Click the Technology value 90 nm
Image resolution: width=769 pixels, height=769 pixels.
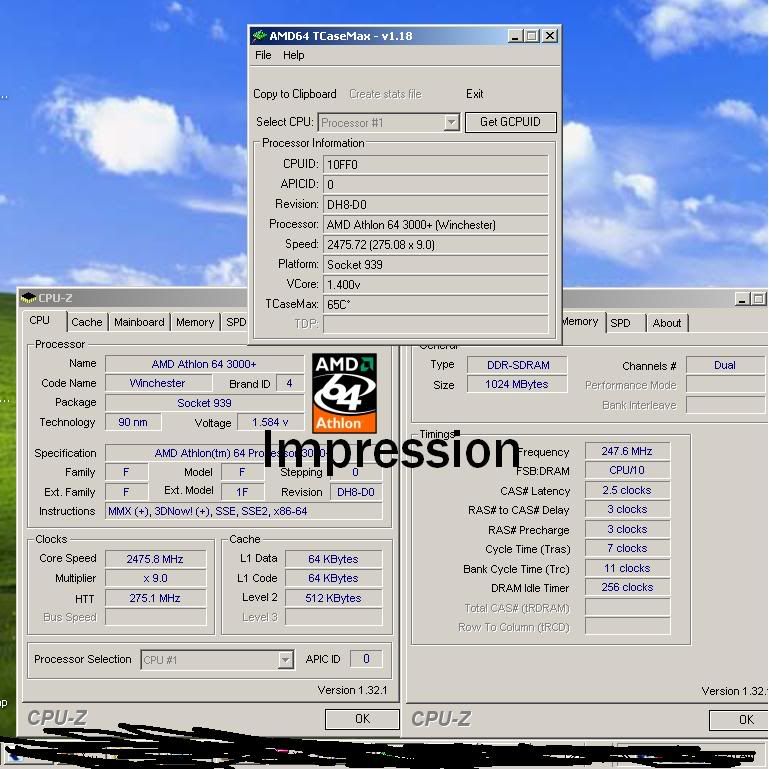[x=133, y=422]
